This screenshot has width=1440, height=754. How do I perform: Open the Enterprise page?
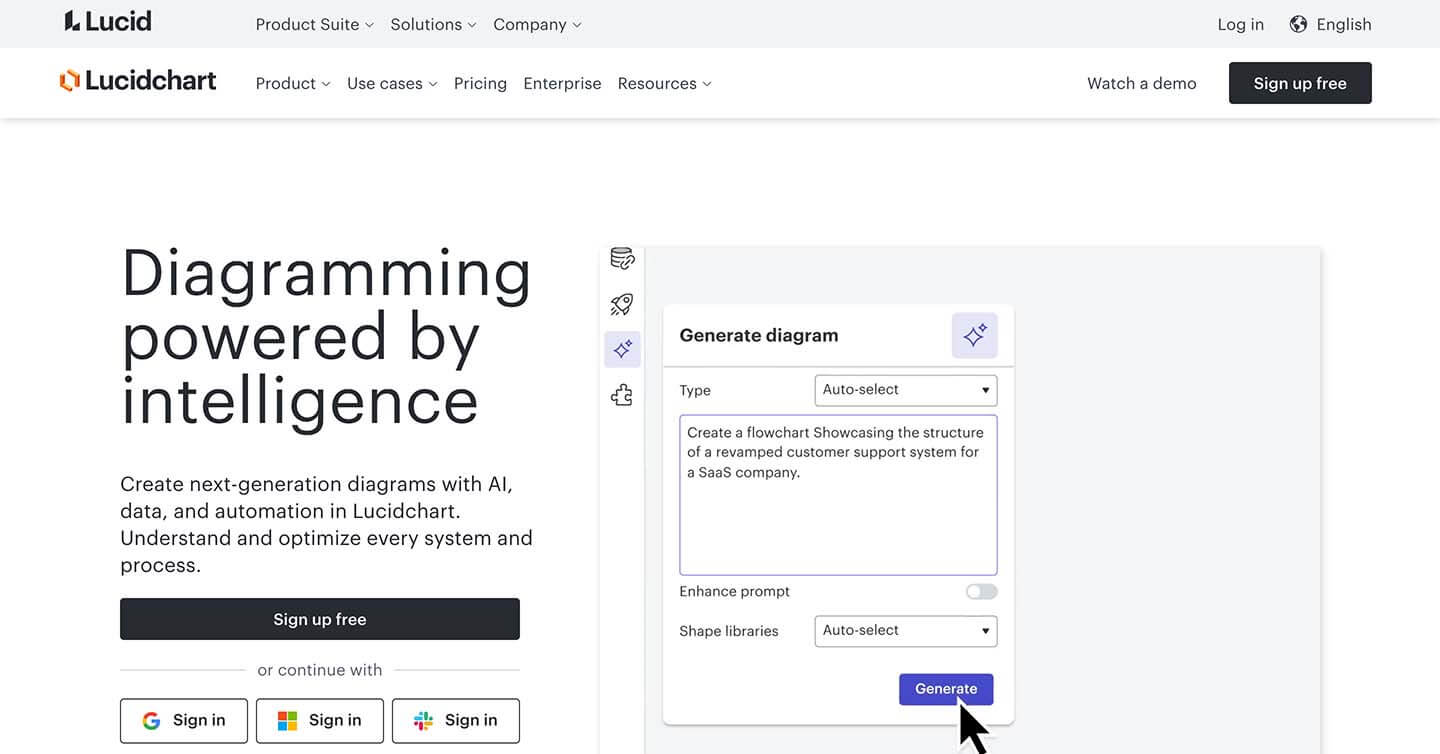562,84
